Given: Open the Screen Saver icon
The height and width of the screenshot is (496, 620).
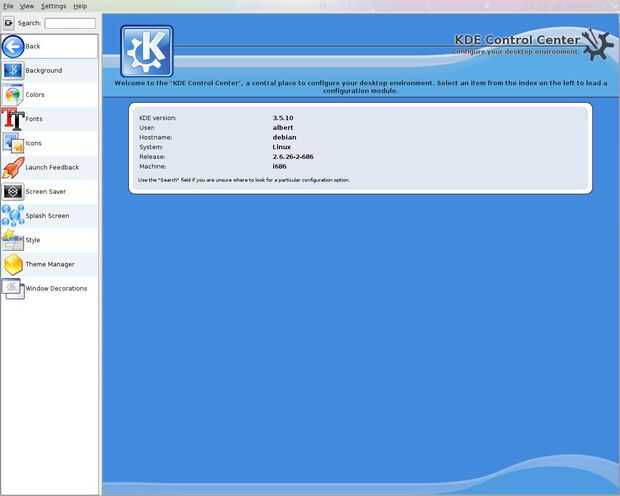Looking at the screenshot, I should click(x=13, y=192).
